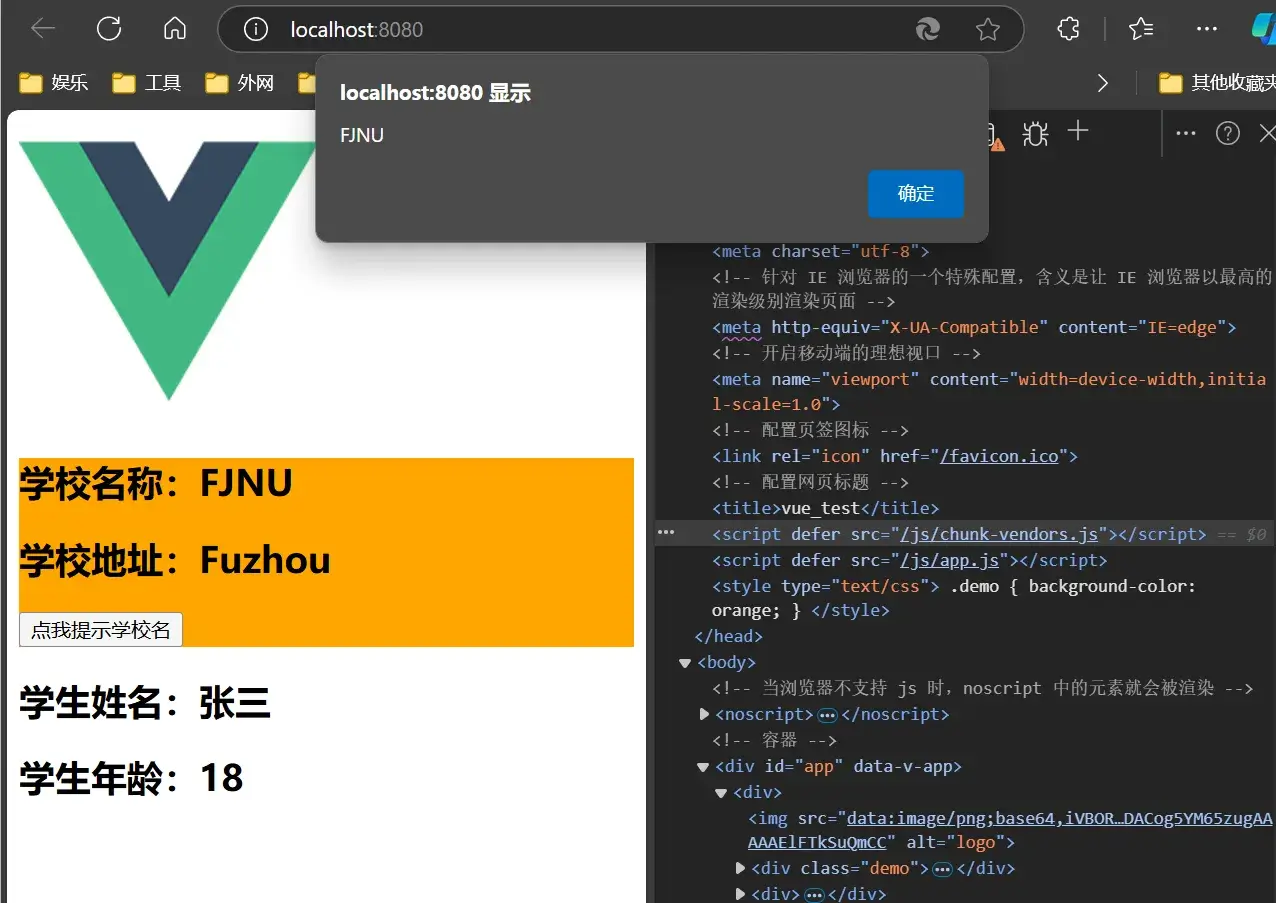Viewport: 1276px width, 903px height.
Task: Collapse the div id app node
Action: [x=703, y=766]
